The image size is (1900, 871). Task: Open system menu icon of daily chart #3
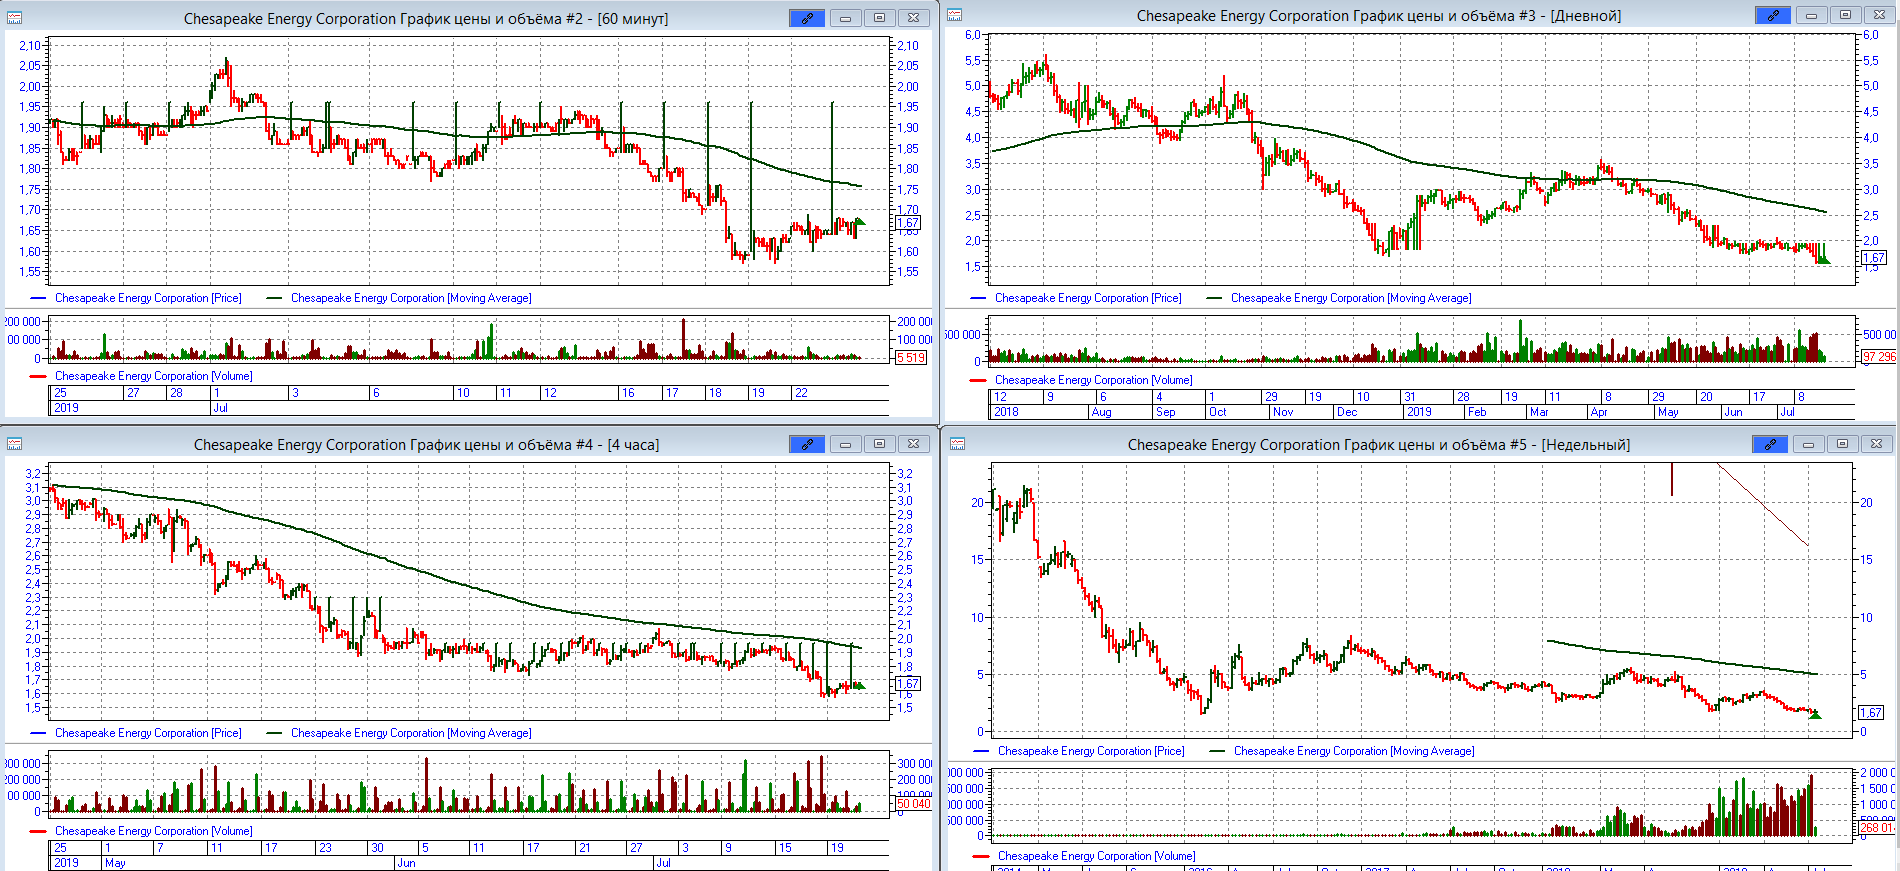coord(955,15)
